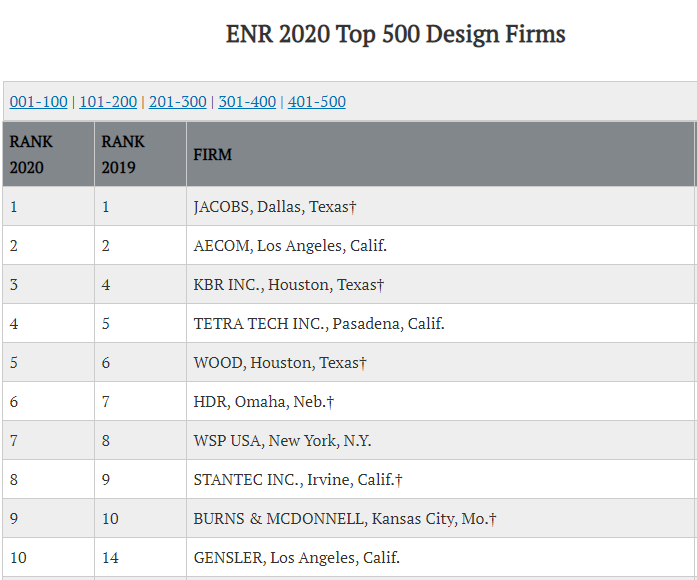Click 2019 rank 10 in Burns & McDonnell row
This screenshot has height=580, width=697.
(140, 519)
